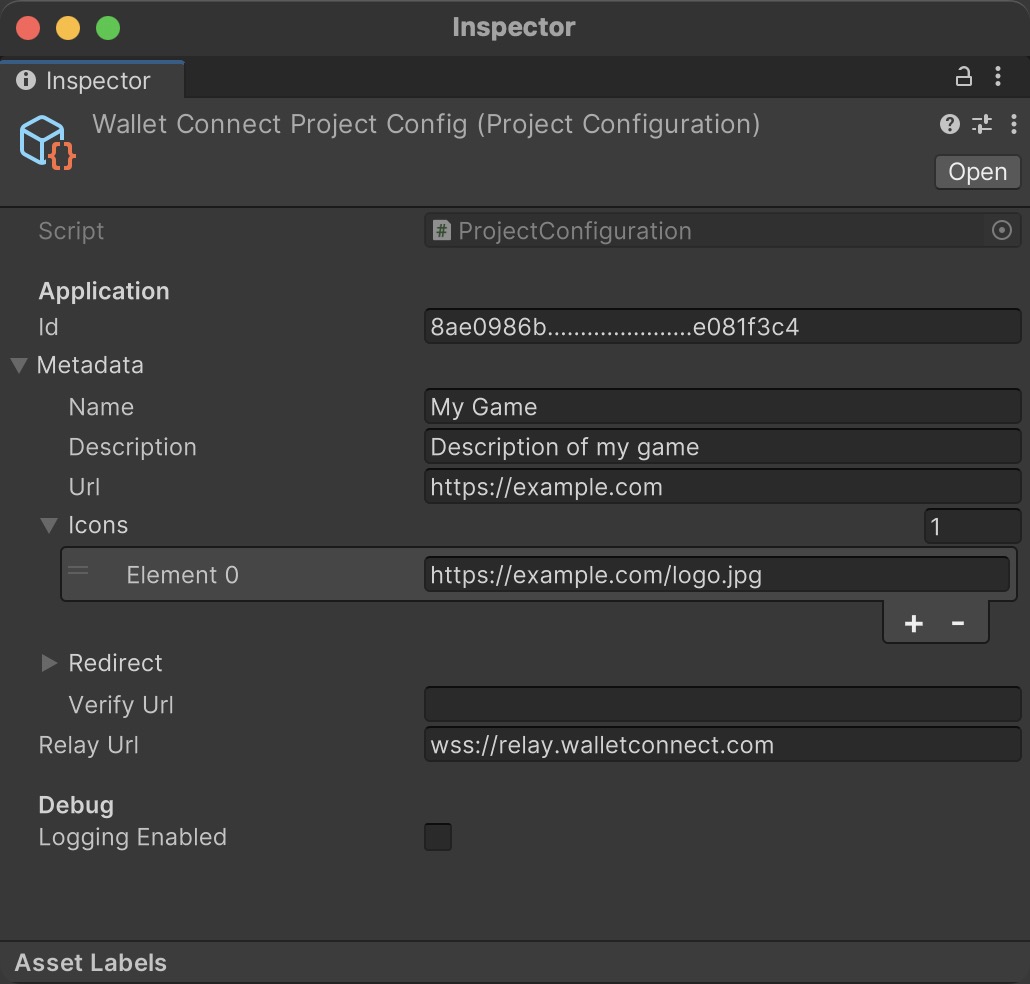Remove the selected Icons list element
The width and height of the screenshot is (1030, 984).
tap(958, 624)
